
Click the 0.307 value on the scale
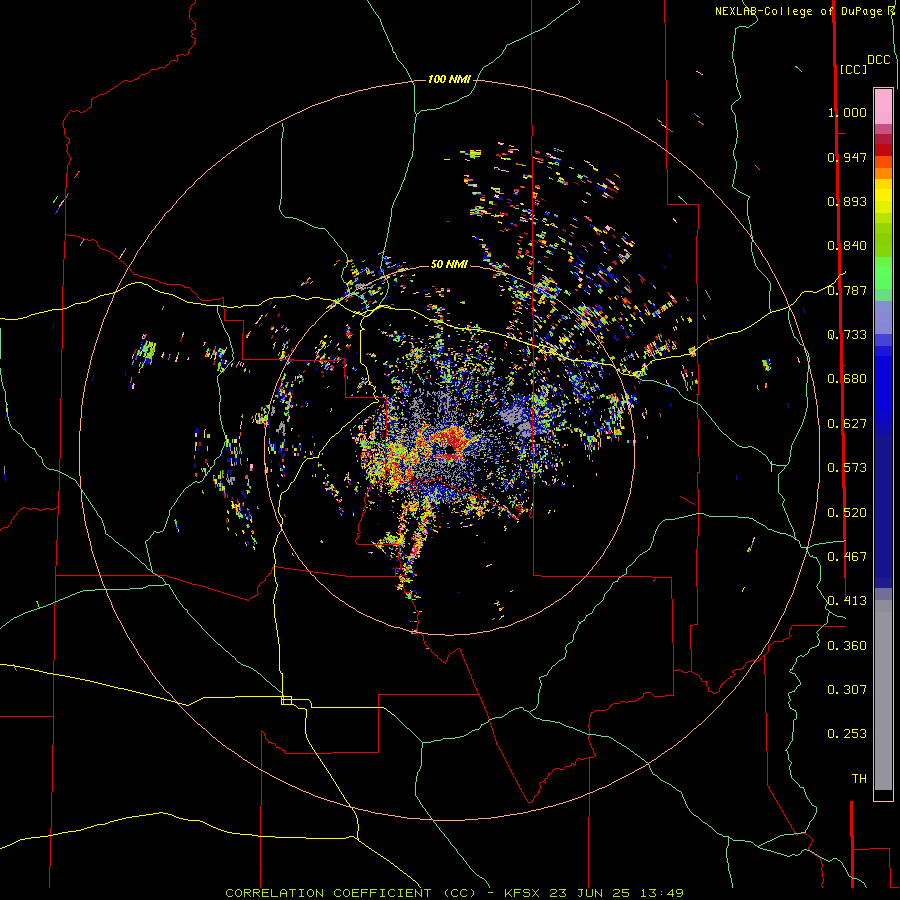(x=847, y=689)
